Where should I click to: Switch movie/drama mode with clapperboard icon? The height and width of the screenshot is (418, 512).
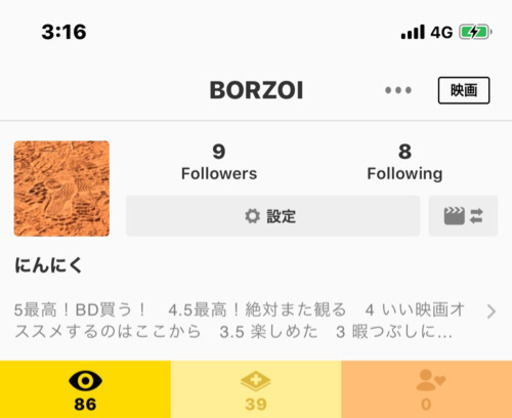click(x=463, y=216)
